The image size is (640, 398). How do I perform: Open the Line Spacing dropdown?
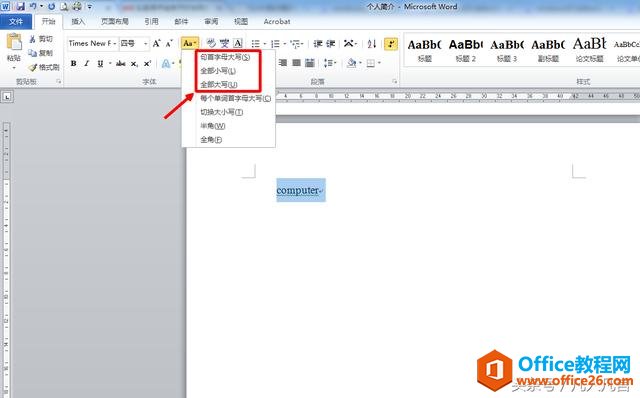pos(330,63)
